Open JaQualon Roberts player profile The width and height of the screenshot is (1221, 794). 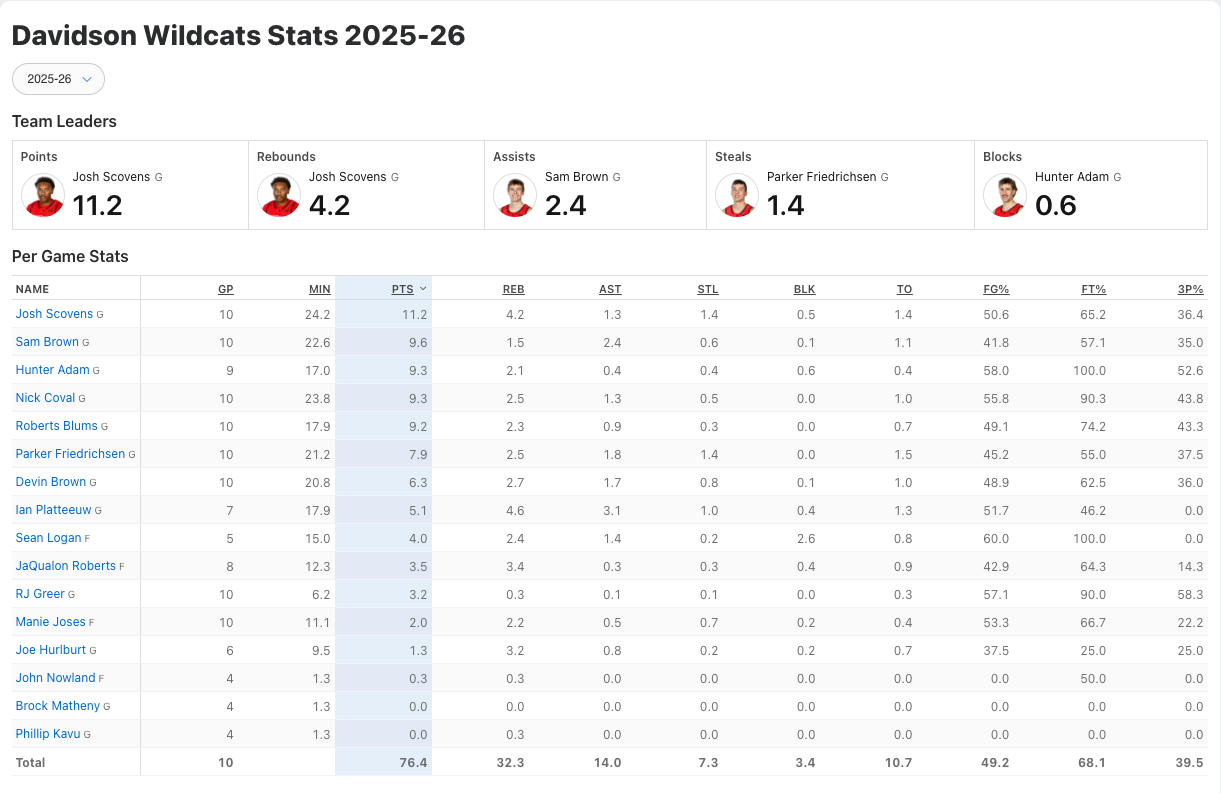click(x=65, y=566)
